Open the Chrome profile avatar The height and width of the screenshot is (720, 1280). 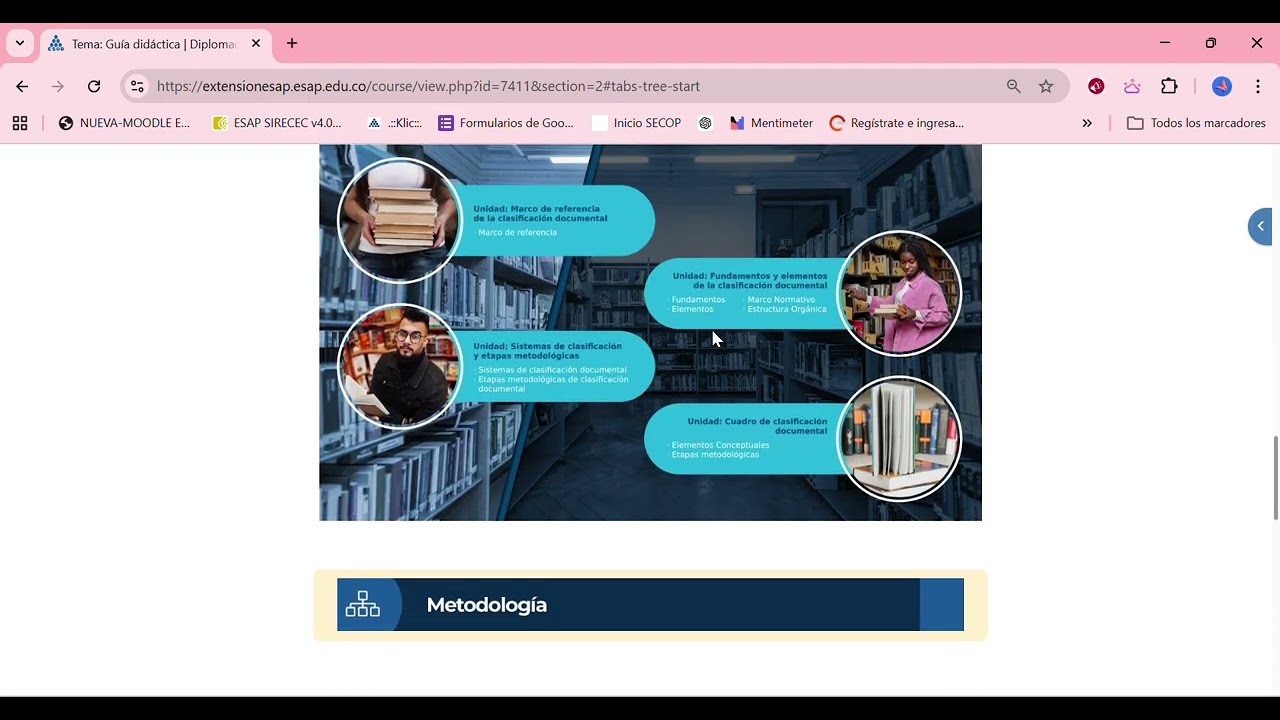(x=1222, y=86)
